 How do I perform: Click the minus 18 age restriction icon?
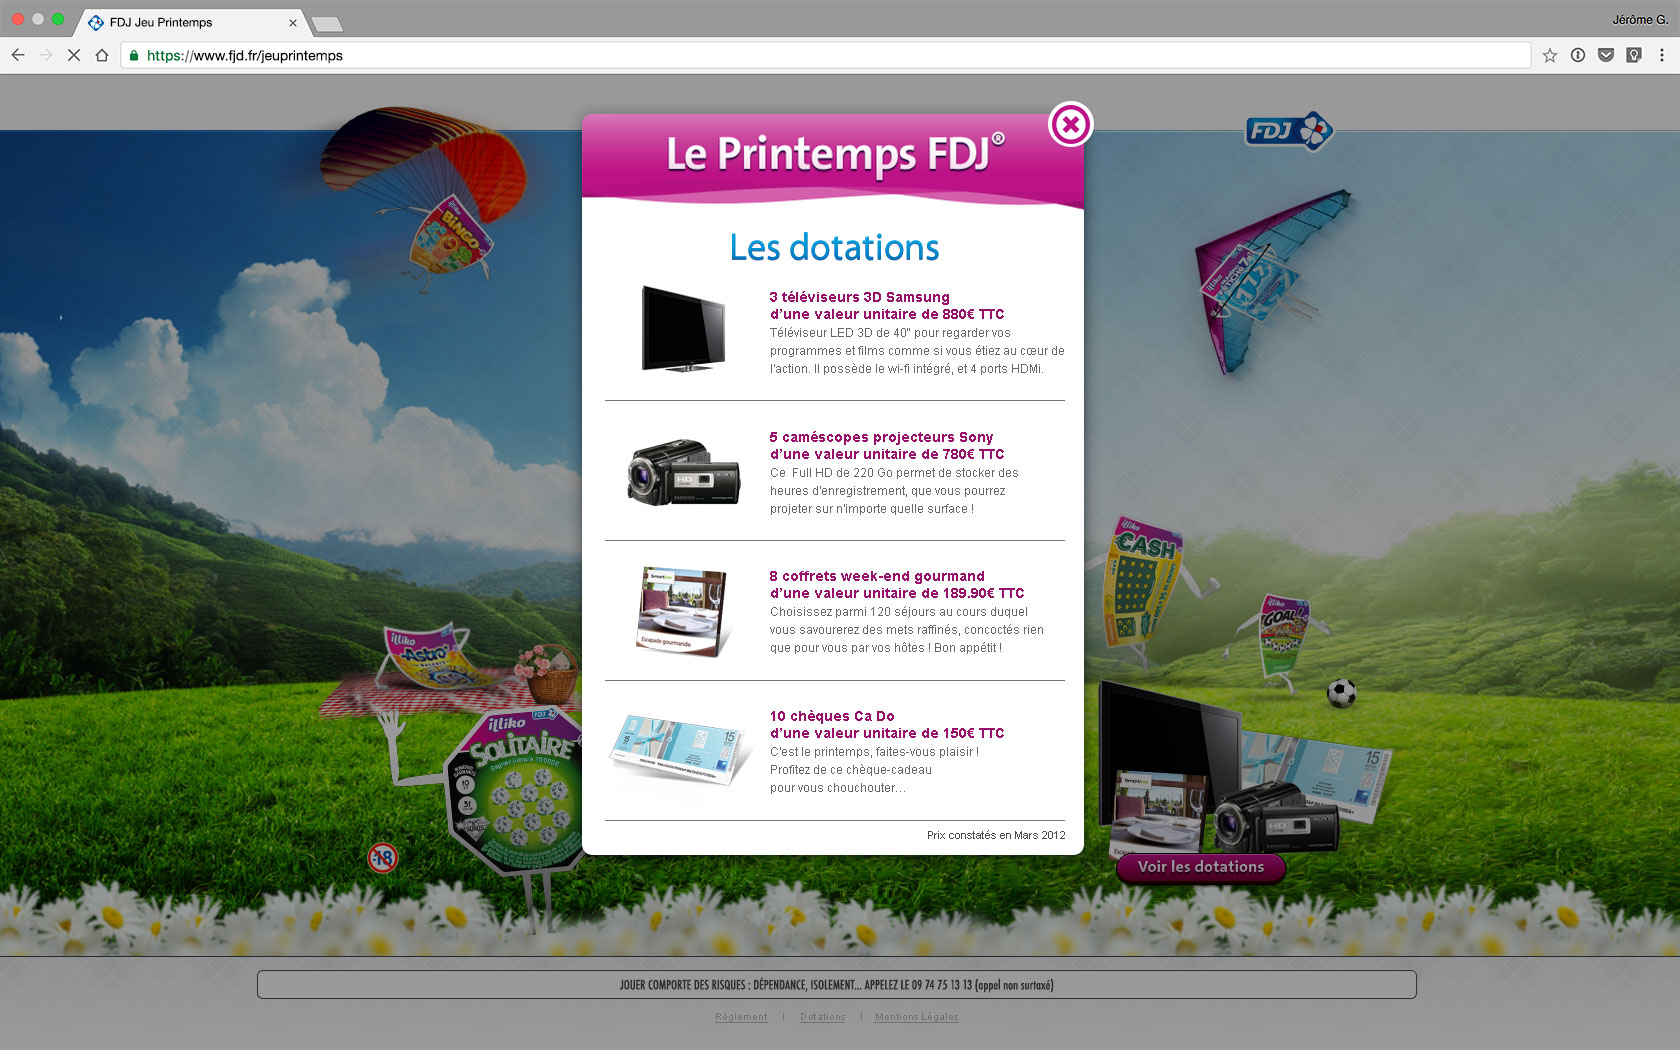click(x=383, y=858)
